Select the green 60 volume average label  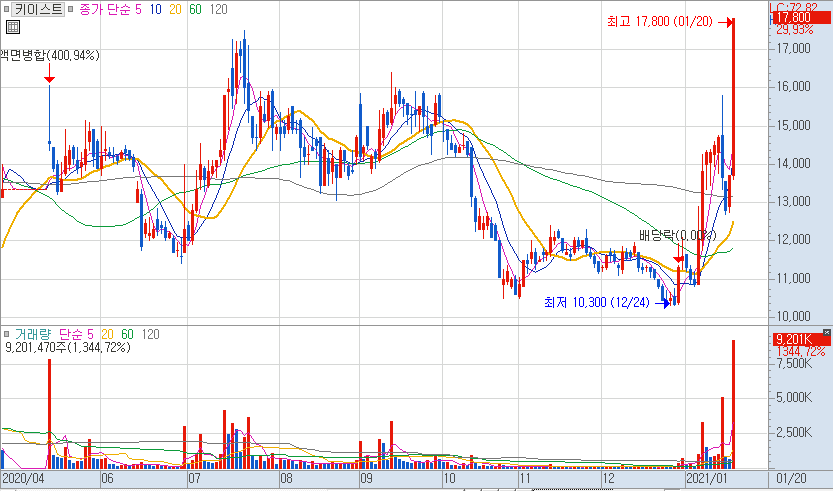coord(128,334)
